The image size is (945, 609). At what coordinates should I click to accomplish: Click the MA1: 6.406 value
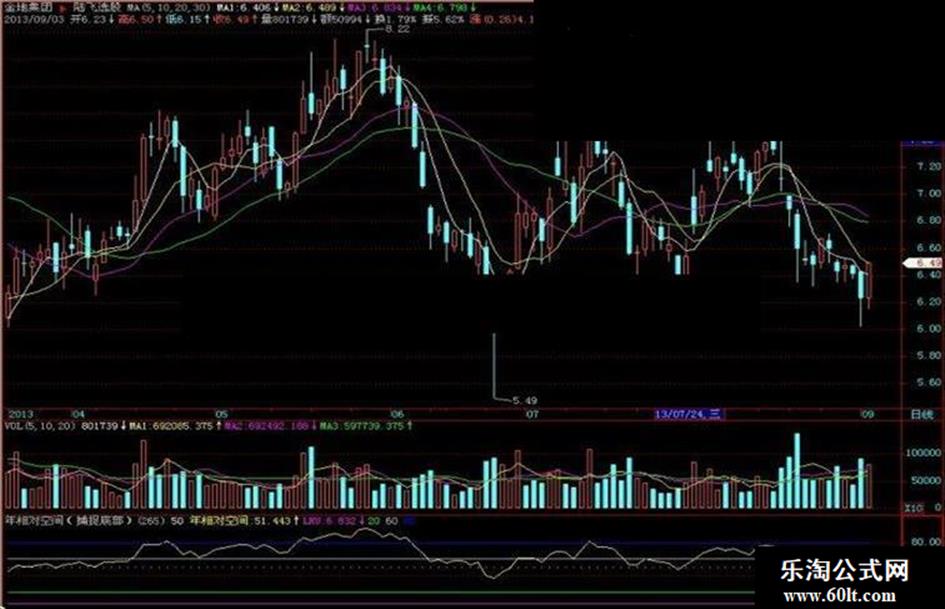click(x=245, y=8)
